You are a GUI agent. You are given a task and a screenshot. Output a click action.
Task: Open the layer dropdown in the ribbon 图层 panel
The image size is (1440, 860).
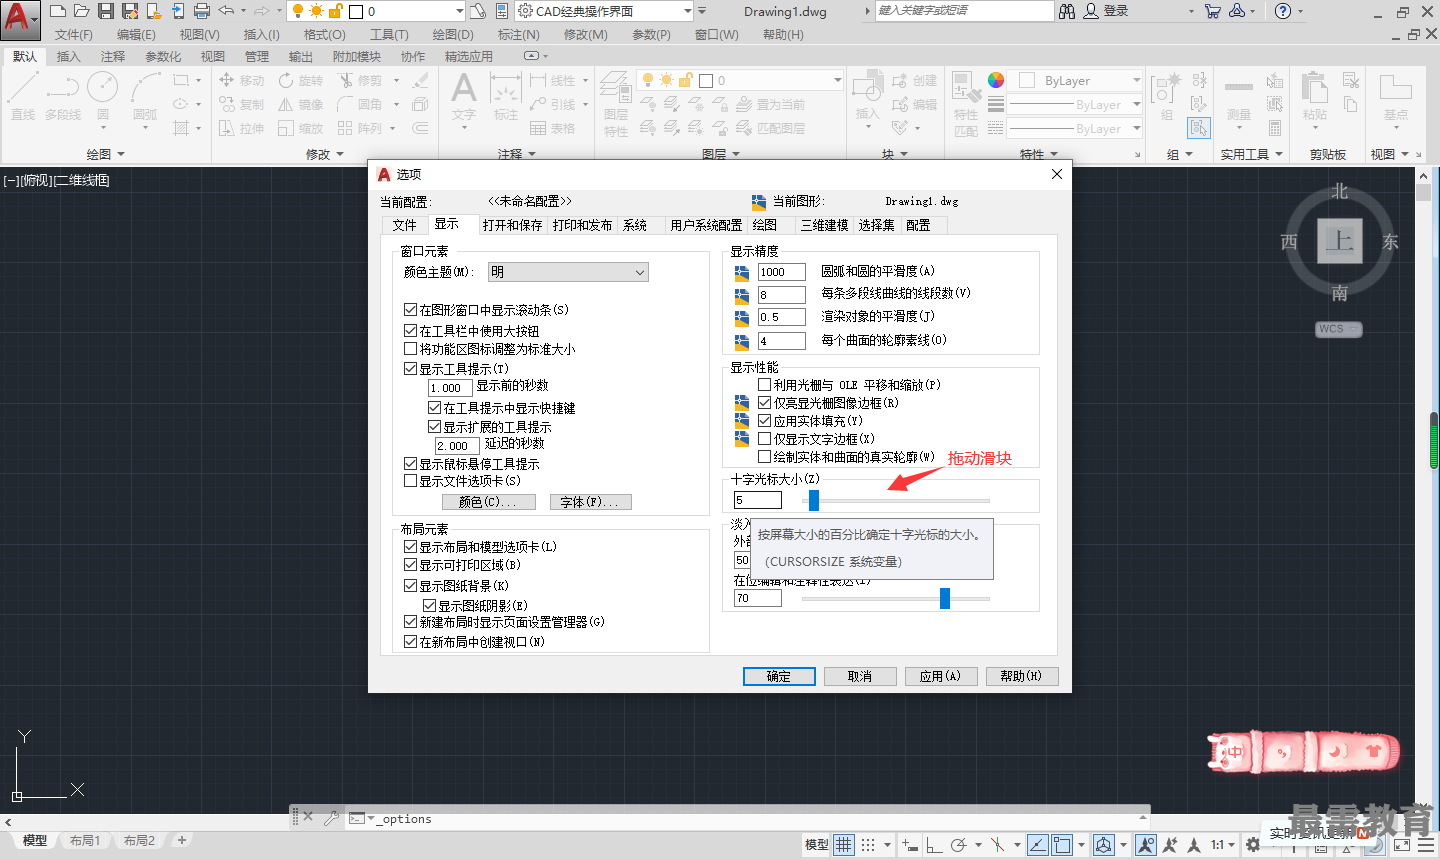point(742,80)
